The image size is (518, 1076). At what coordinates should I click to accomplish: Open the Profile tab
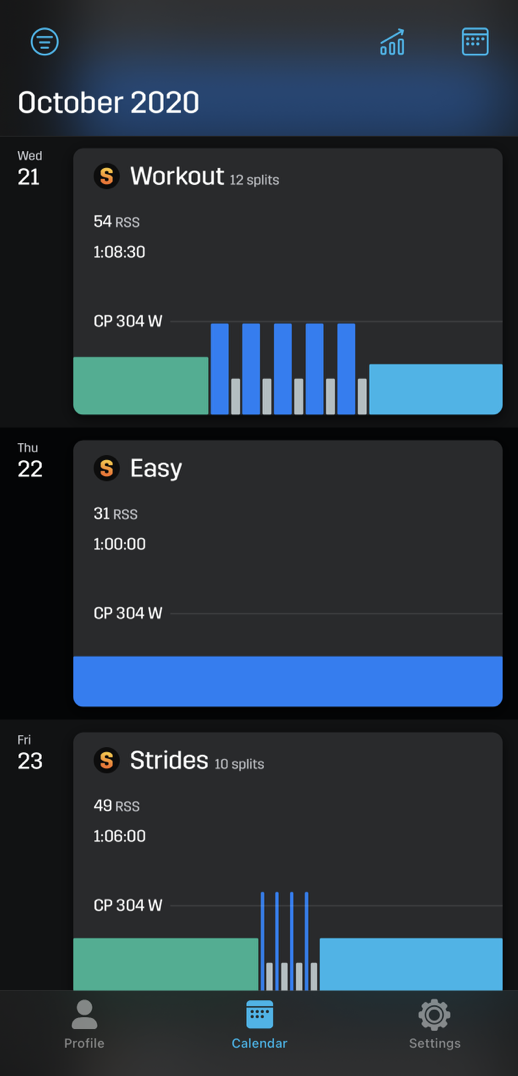click(x=84, y=1024)
